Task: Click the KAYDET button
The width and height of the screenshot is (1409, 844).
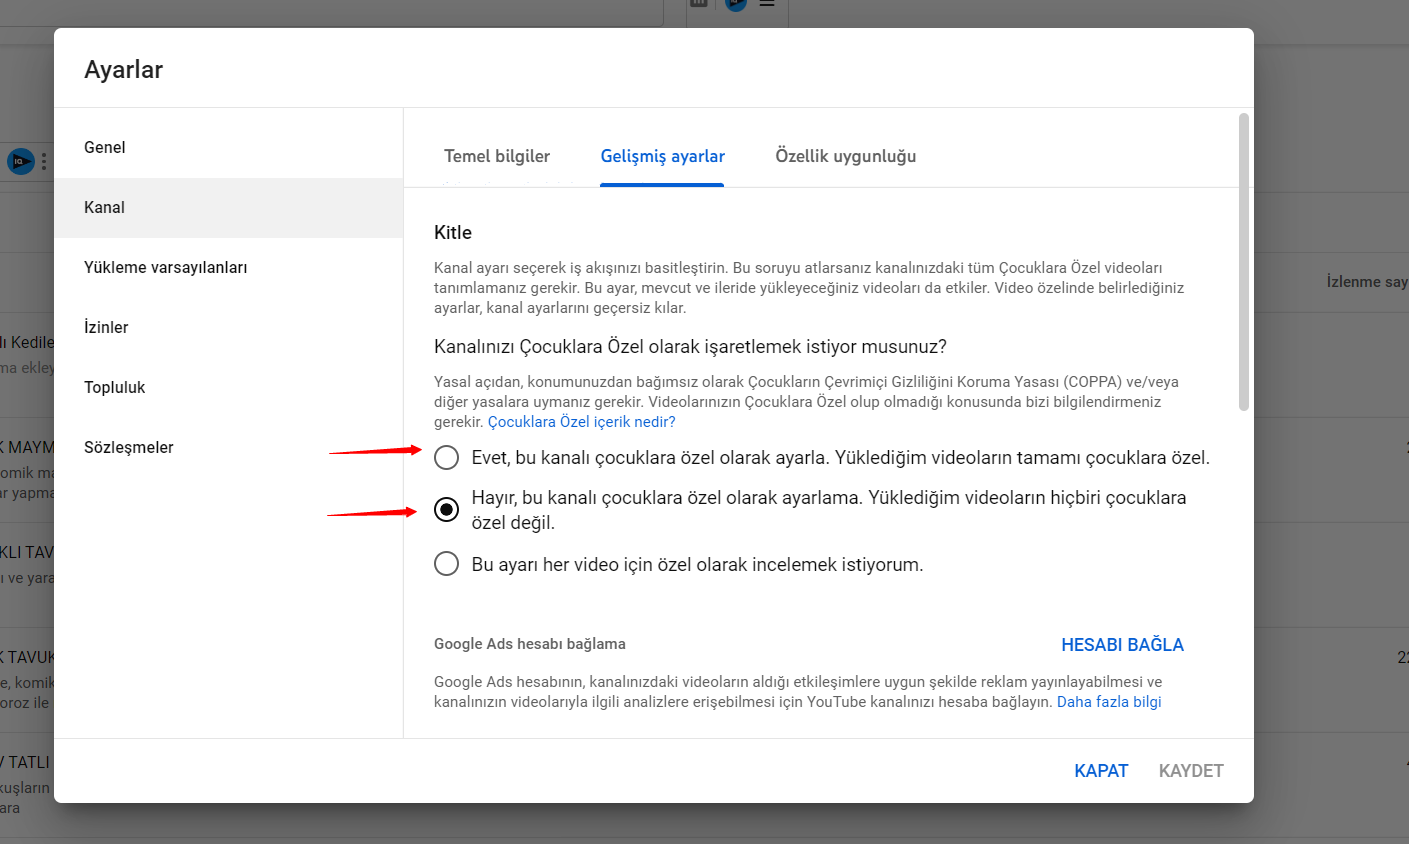Action: click(x=1191, y=771)
